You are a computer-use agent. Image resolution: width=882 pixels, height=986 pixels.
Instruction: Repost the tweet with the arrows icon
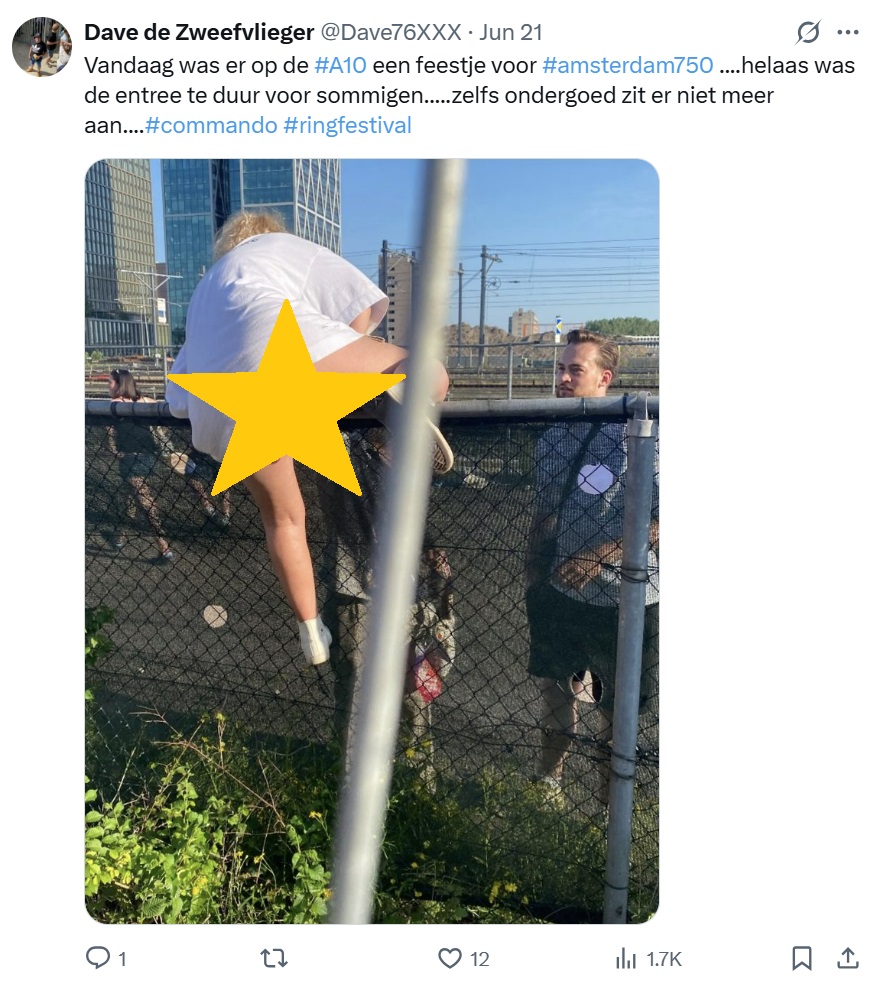pos(274,958)
